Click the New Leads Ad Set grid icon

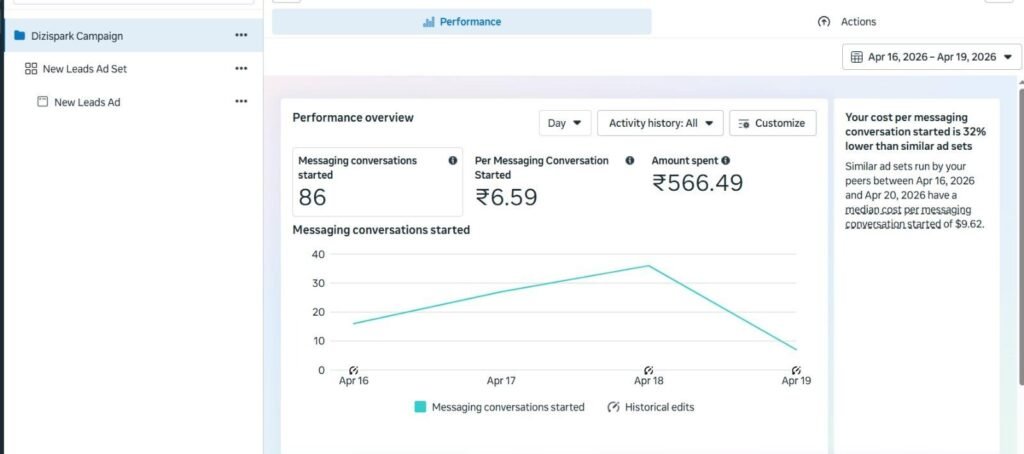(31, 69)
